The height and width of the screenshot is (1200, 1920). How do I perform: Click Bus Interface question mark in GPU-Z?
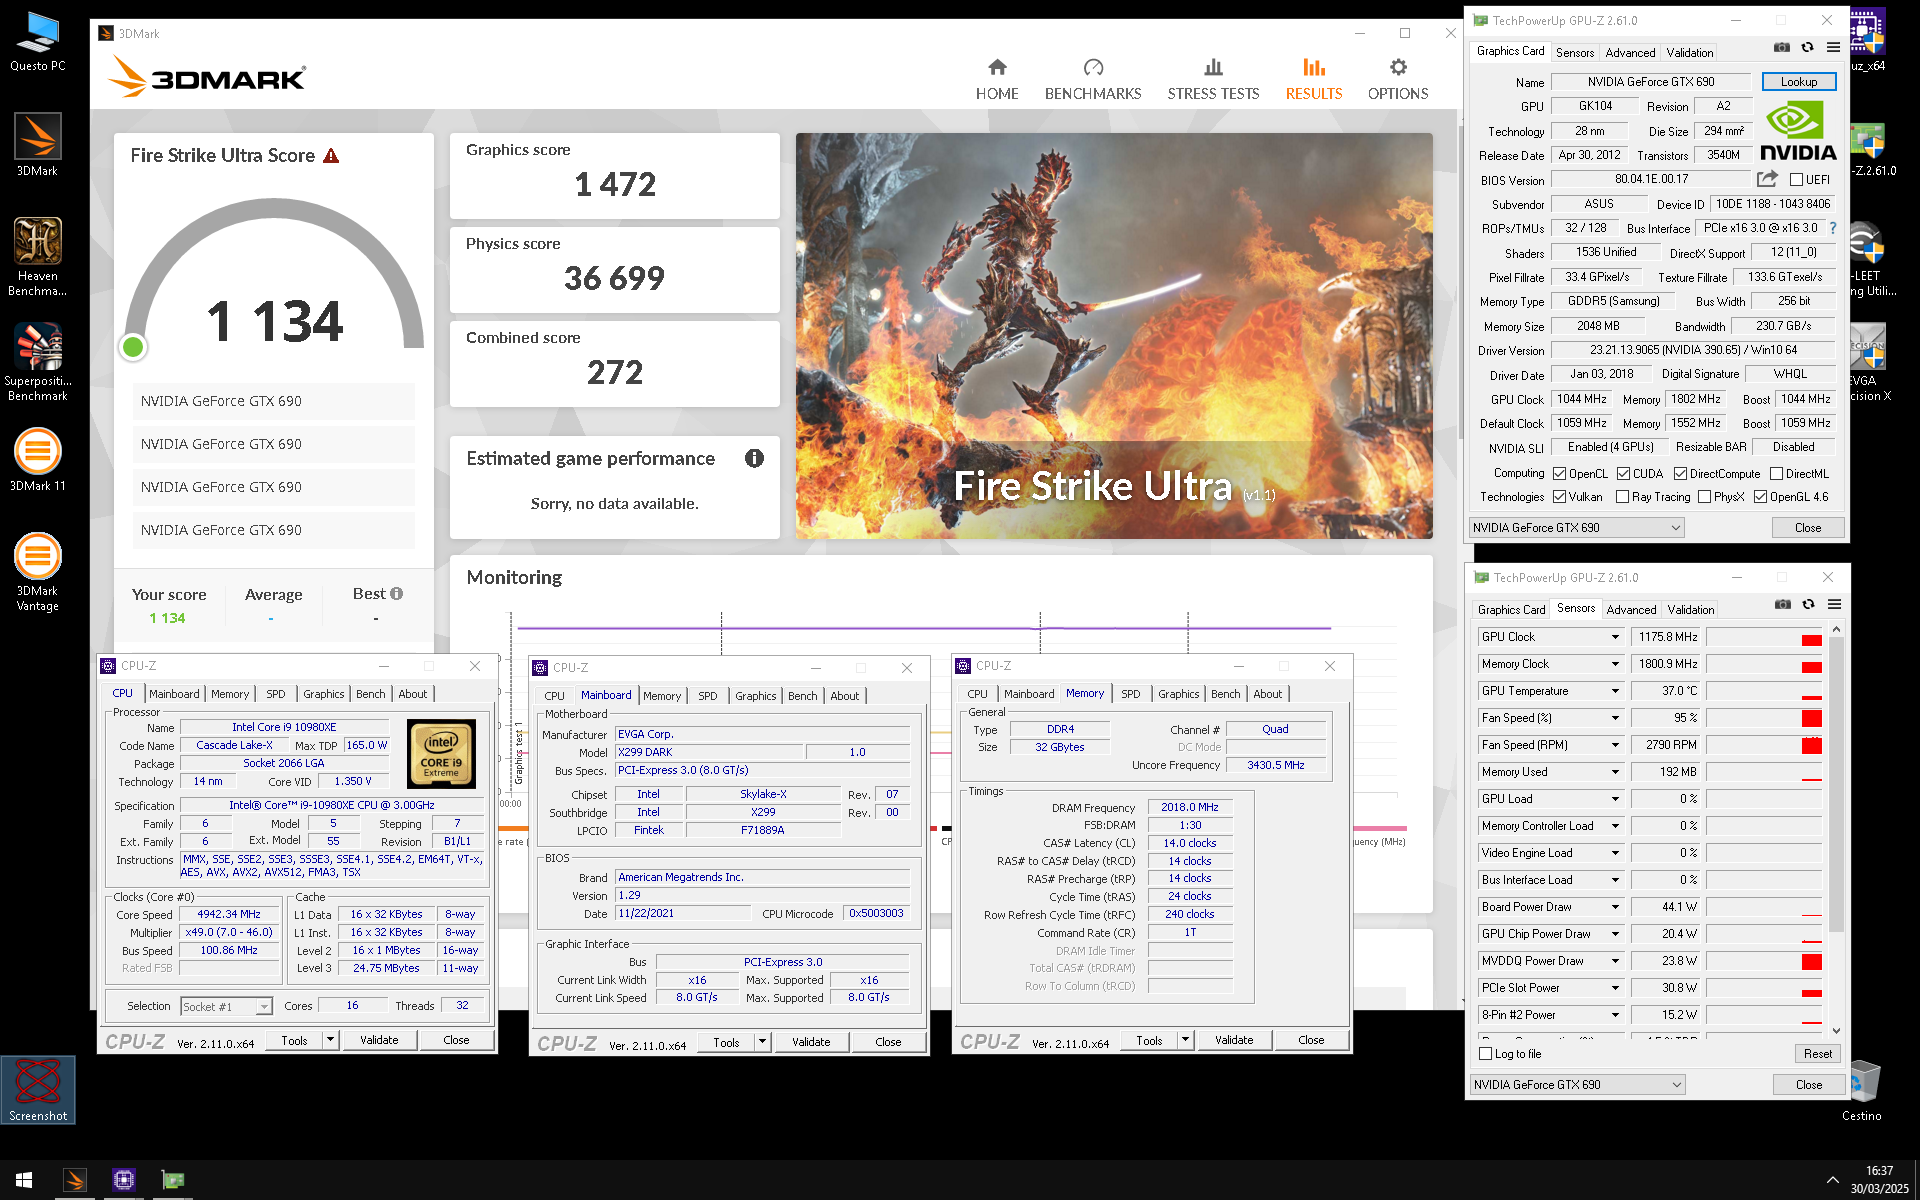(1832, 228)
